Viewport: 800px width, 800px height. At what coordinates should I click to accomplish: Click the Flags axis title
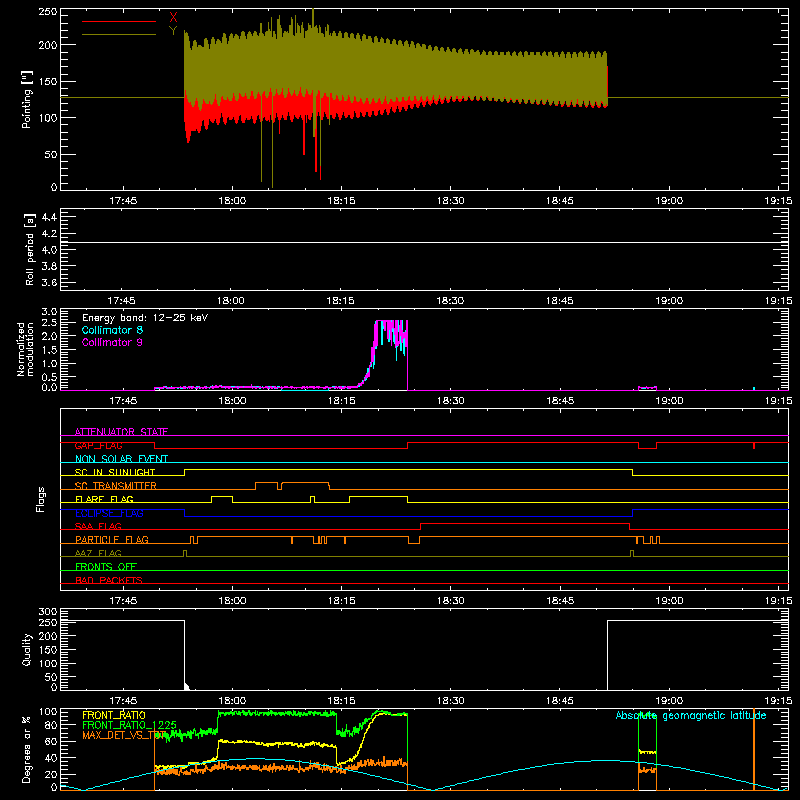tap(41, 499)
